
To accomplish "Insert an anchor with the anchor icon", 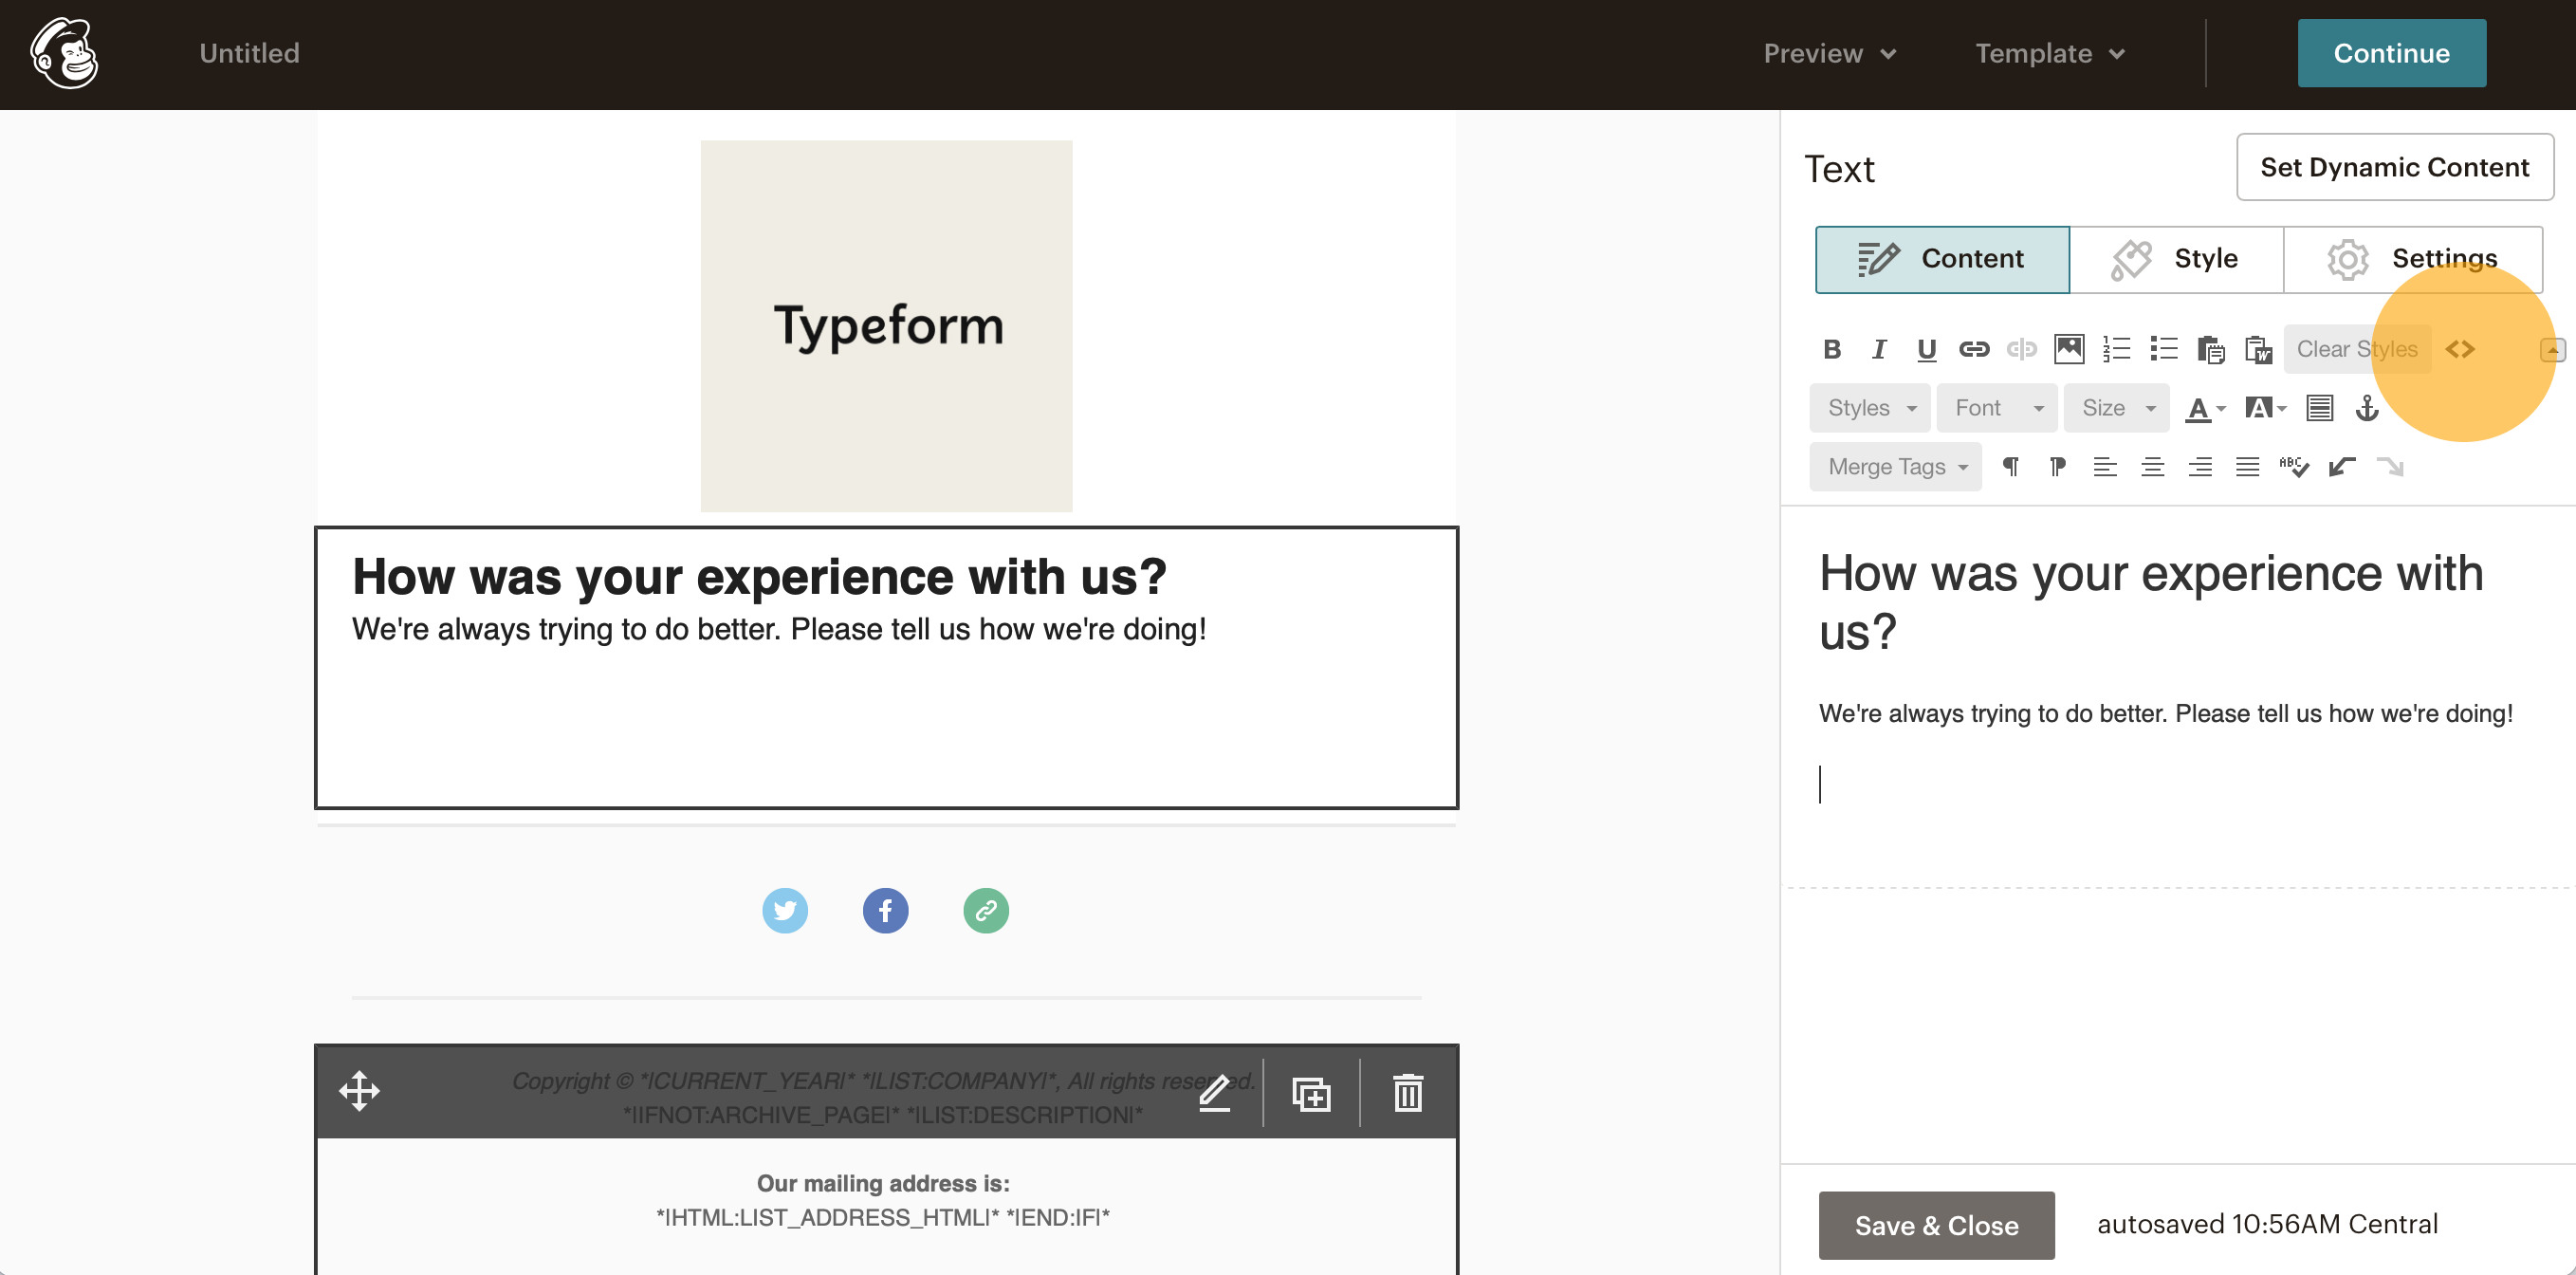I will tap(2366, 408).
